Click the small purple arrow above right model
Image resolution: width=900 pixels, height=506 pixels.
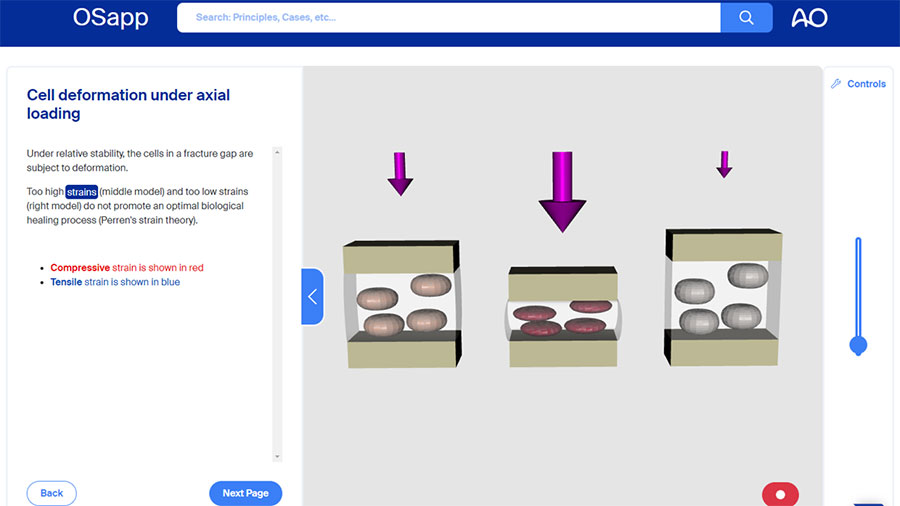pos(724,165)
